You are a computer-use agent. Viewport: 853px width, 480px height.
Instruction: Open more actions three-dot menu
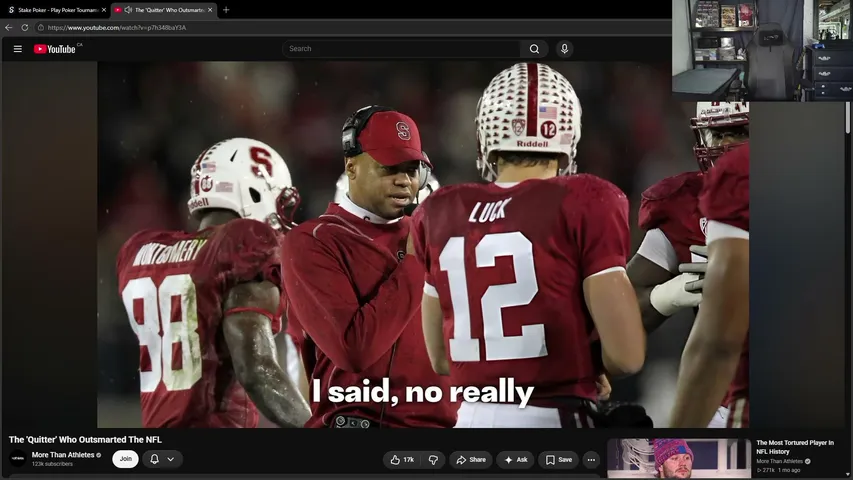click(591, 460)
